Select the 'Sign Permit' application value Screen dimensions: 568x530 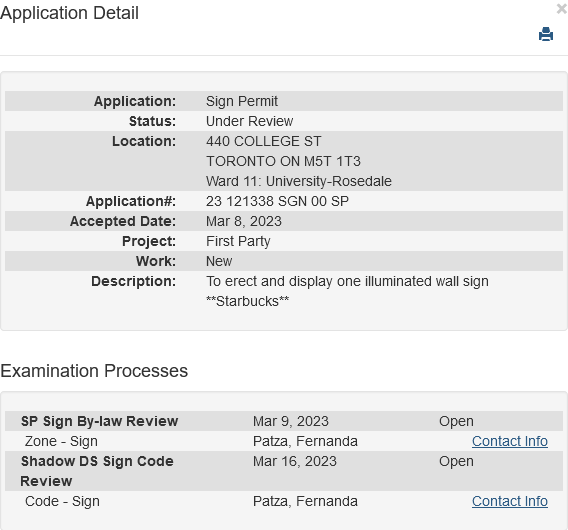[x=242, y=101]
